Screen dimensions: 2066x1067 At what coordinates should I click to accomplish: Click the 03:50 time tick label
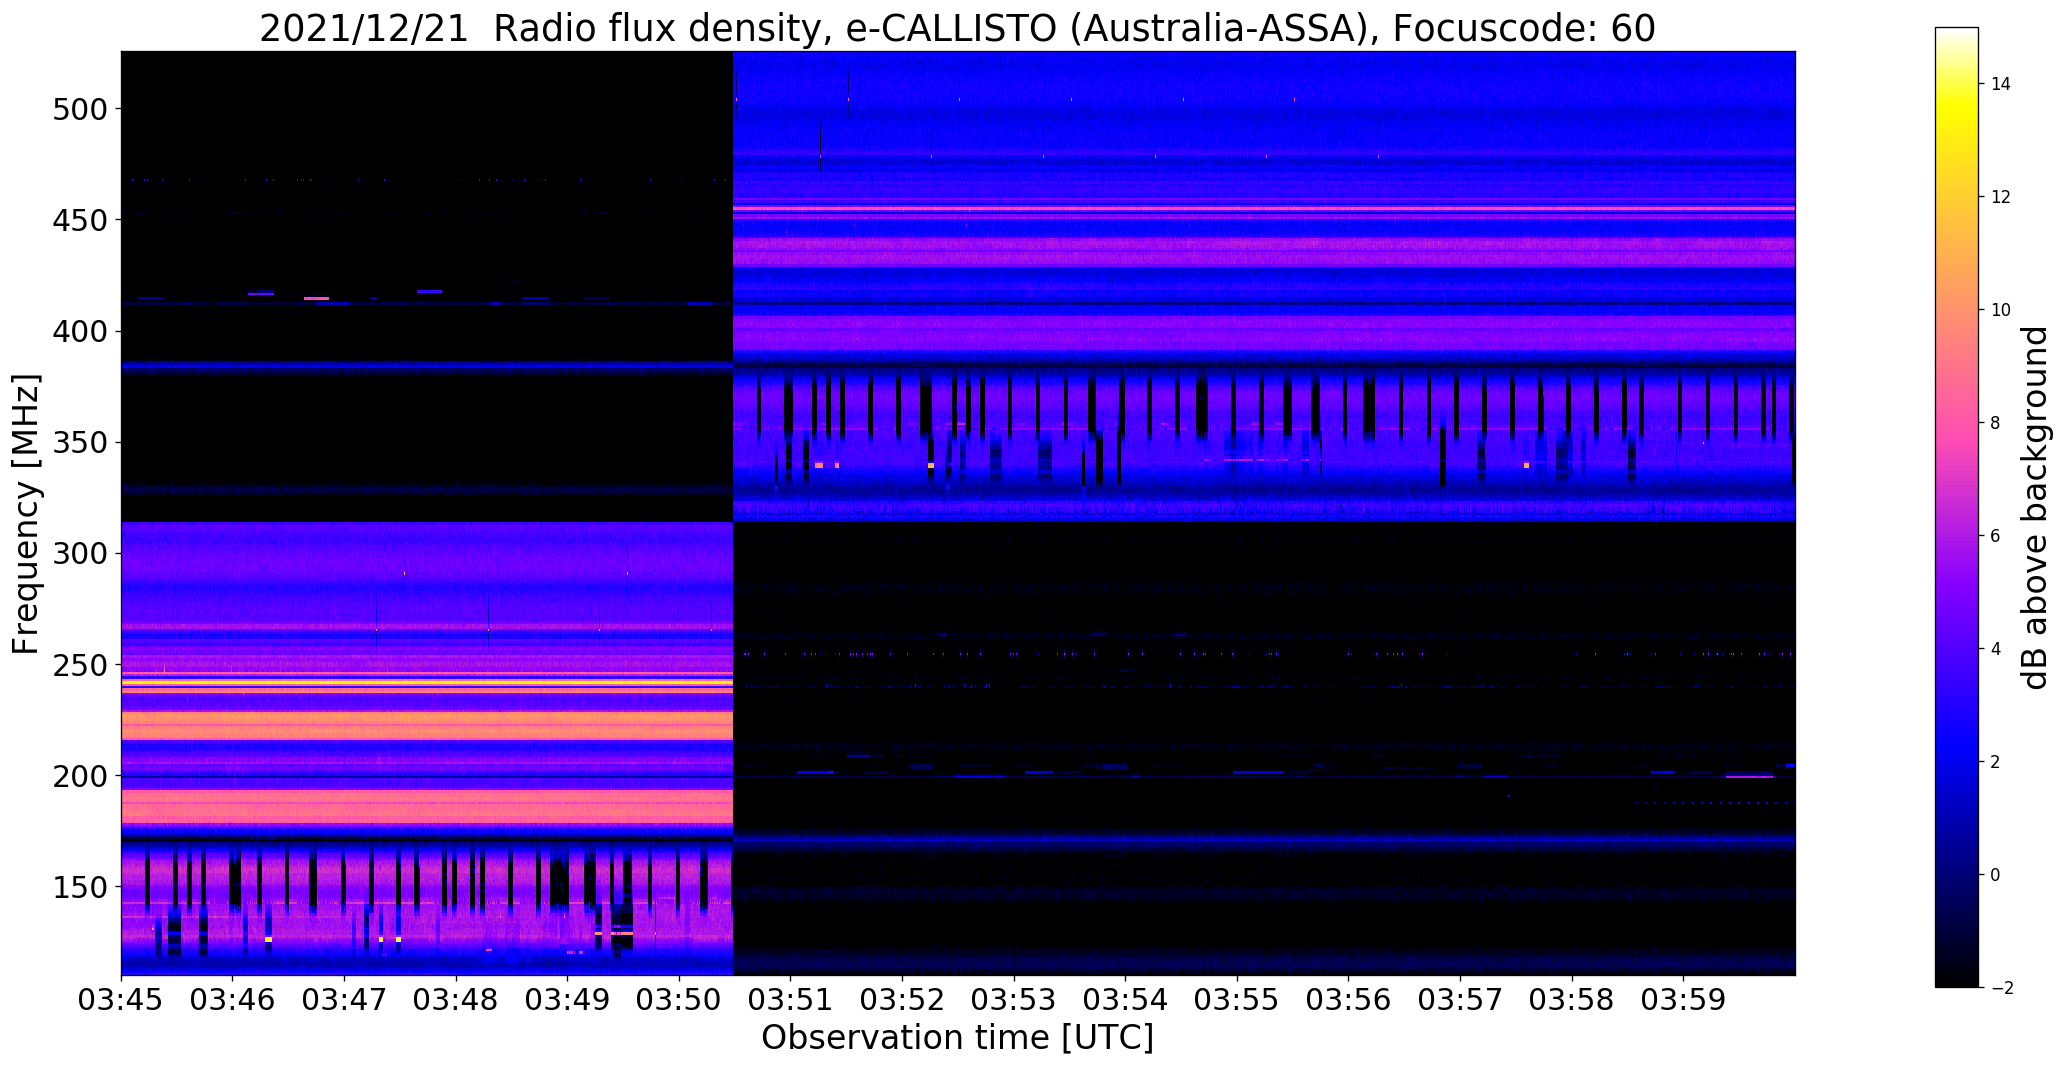pos(680,1000)
